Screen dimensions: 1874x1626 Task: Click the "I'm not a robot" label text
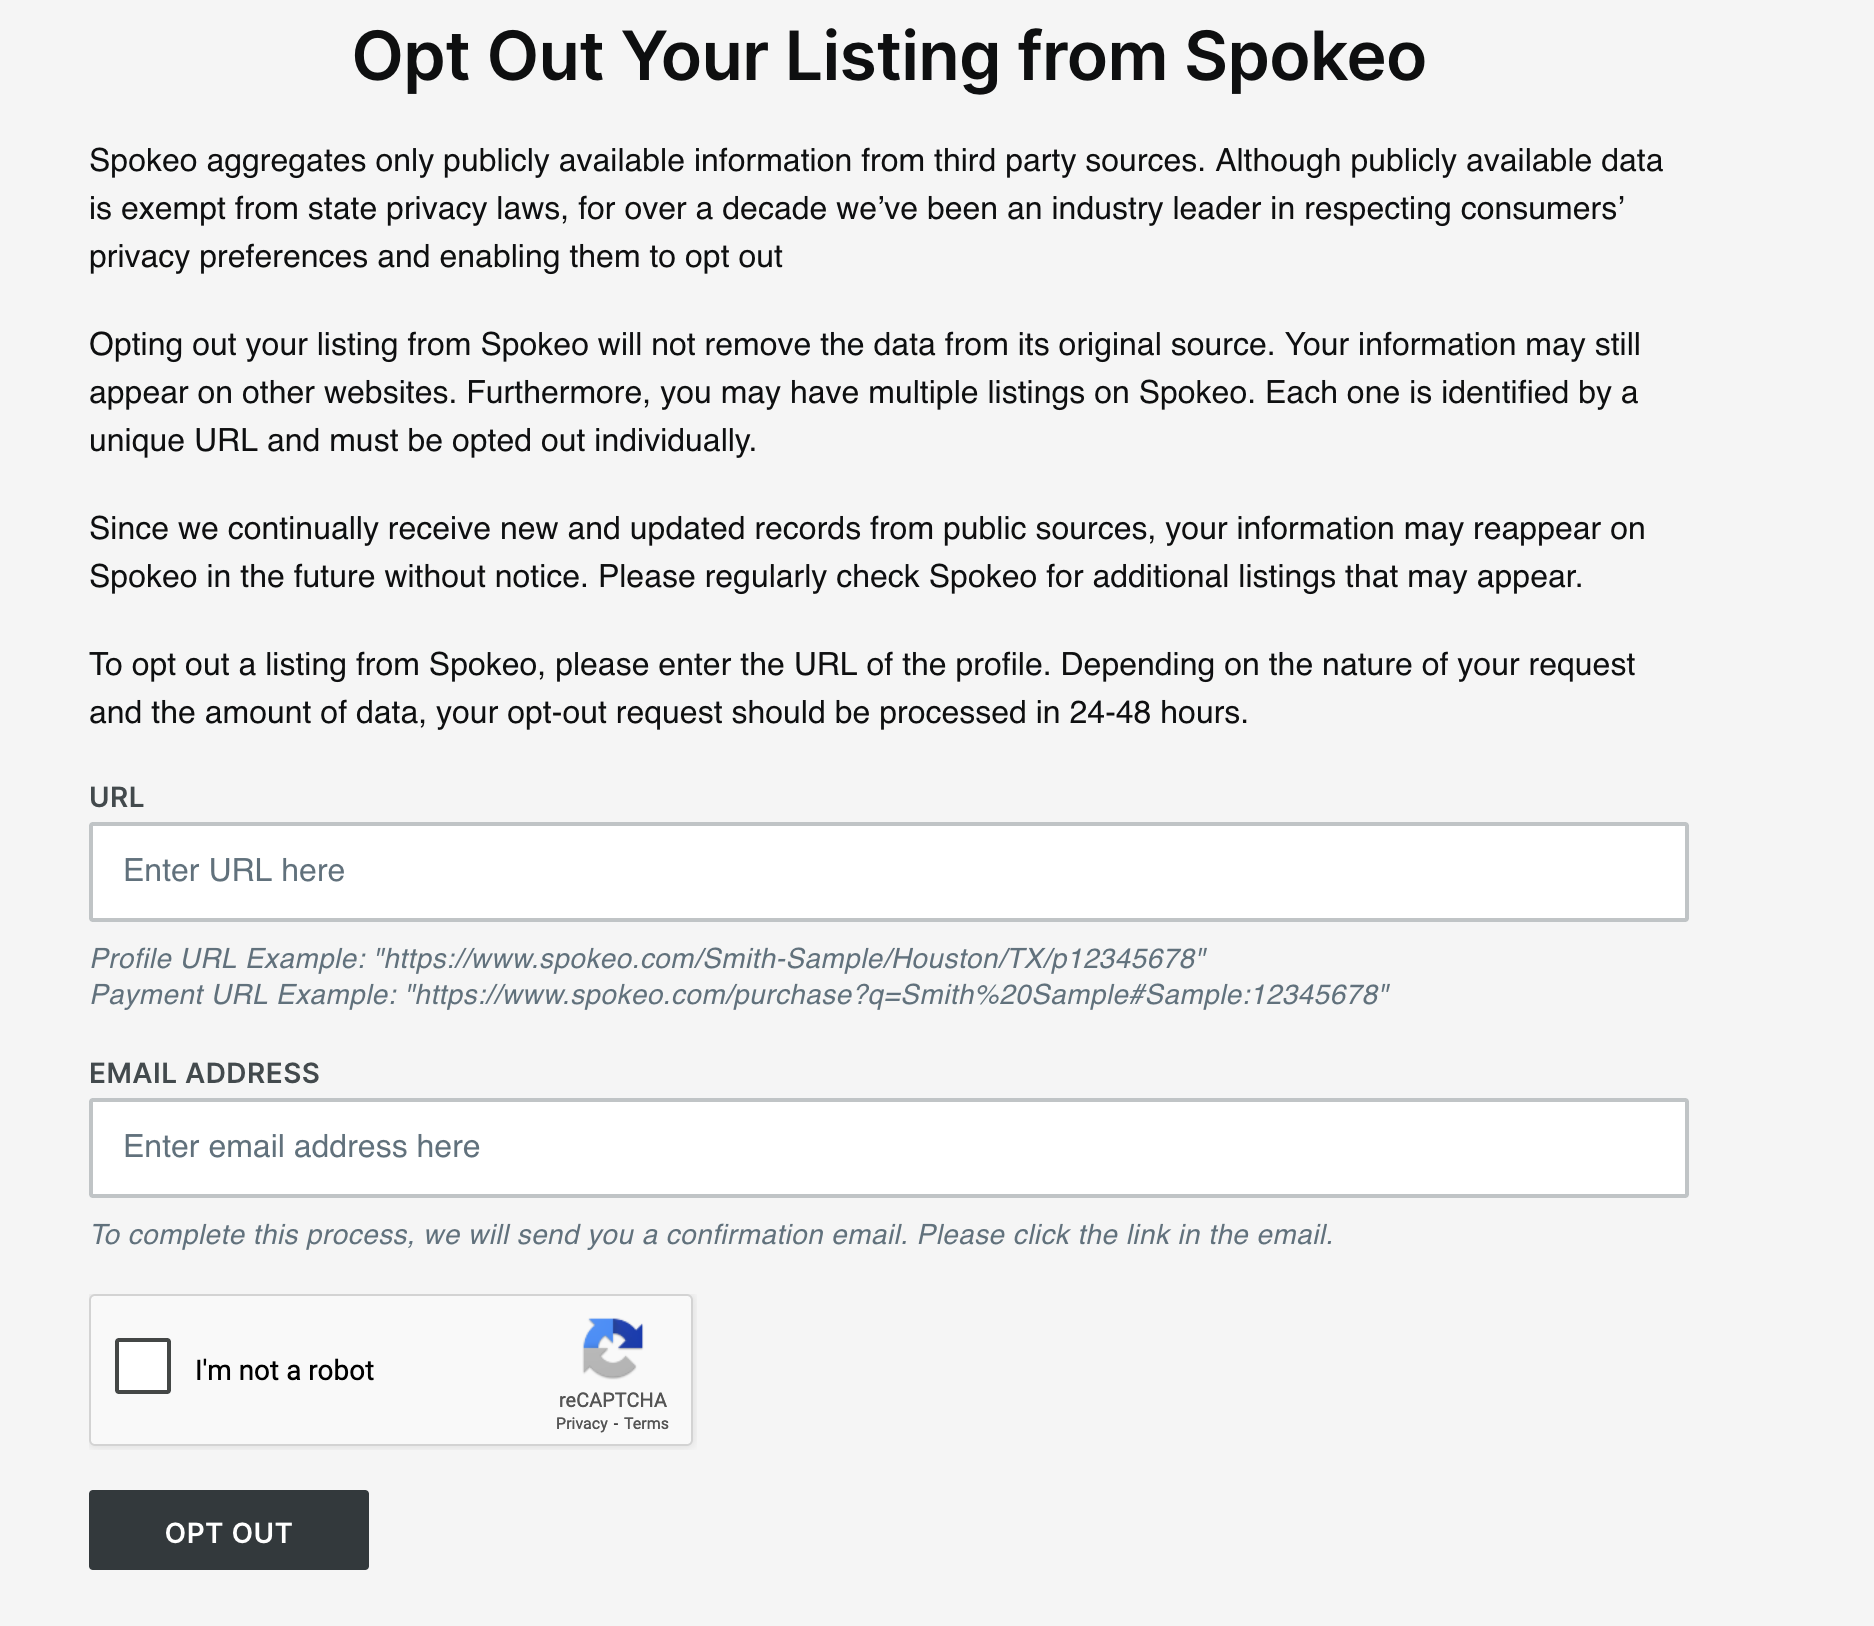pyautogui.click(x=284, y=1370)
